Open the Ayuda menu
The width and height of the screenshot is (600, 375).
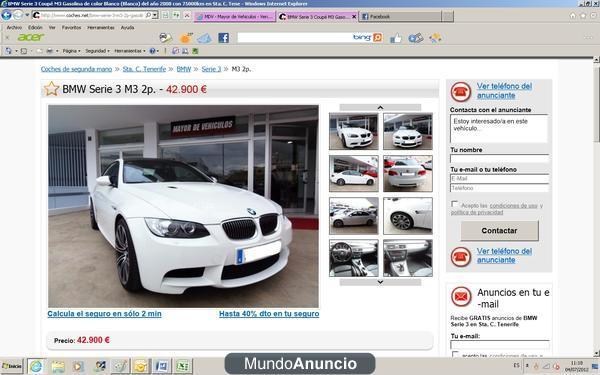[127, 28]
